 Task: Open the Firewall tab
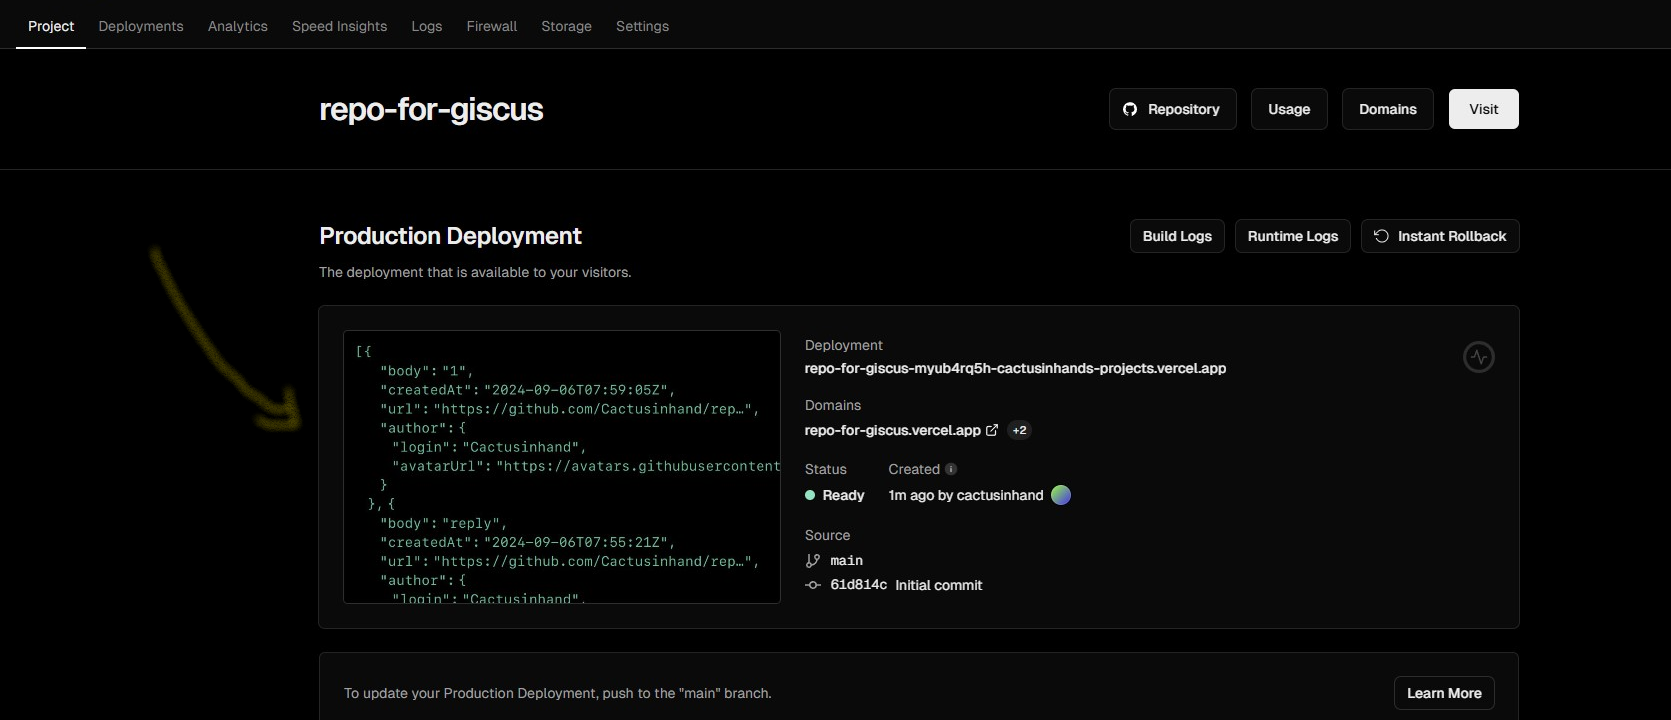[491, 26]
